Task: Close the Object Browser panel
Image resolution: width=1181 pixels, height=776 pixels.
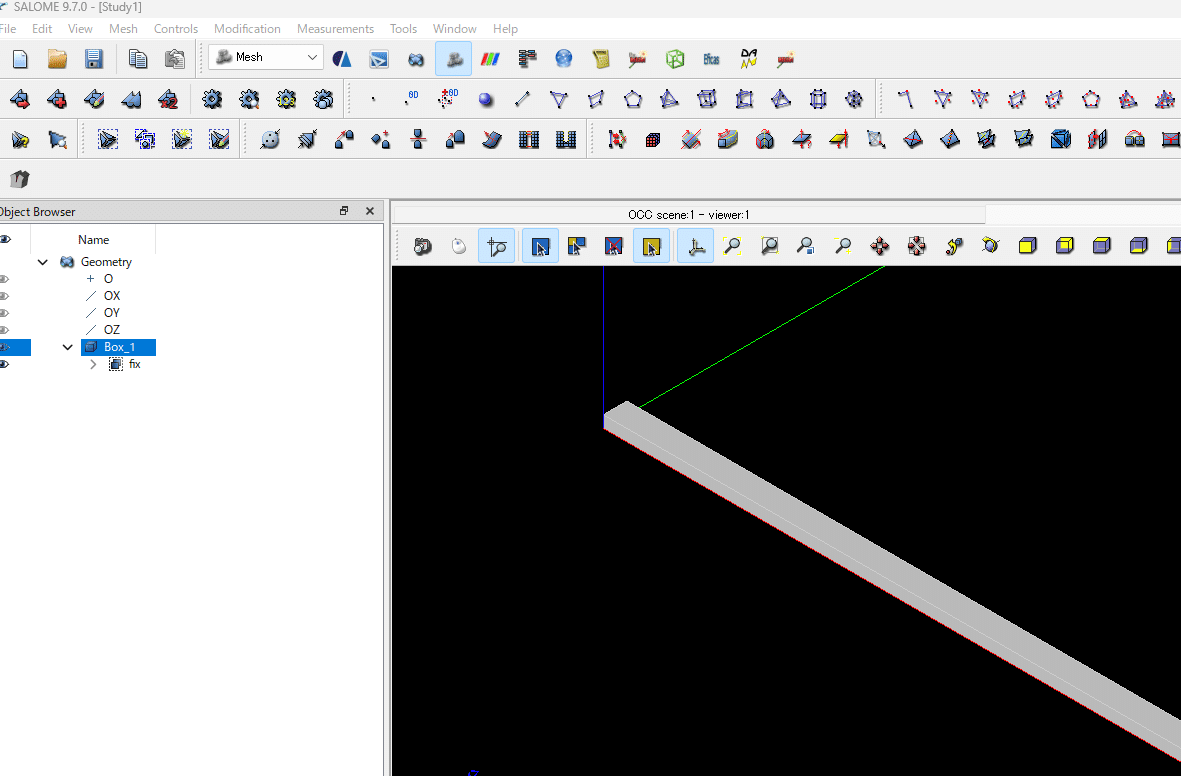Action: pos(370,211)
